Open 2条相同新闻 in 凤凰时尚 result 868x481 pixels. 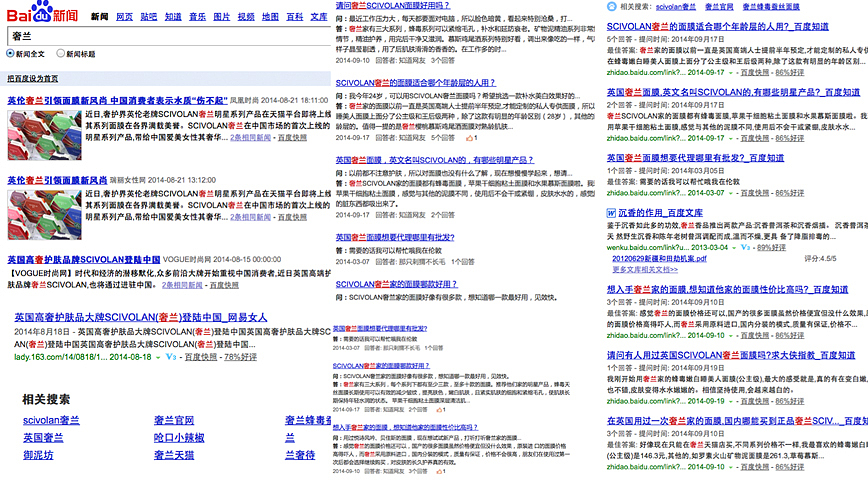251,138
